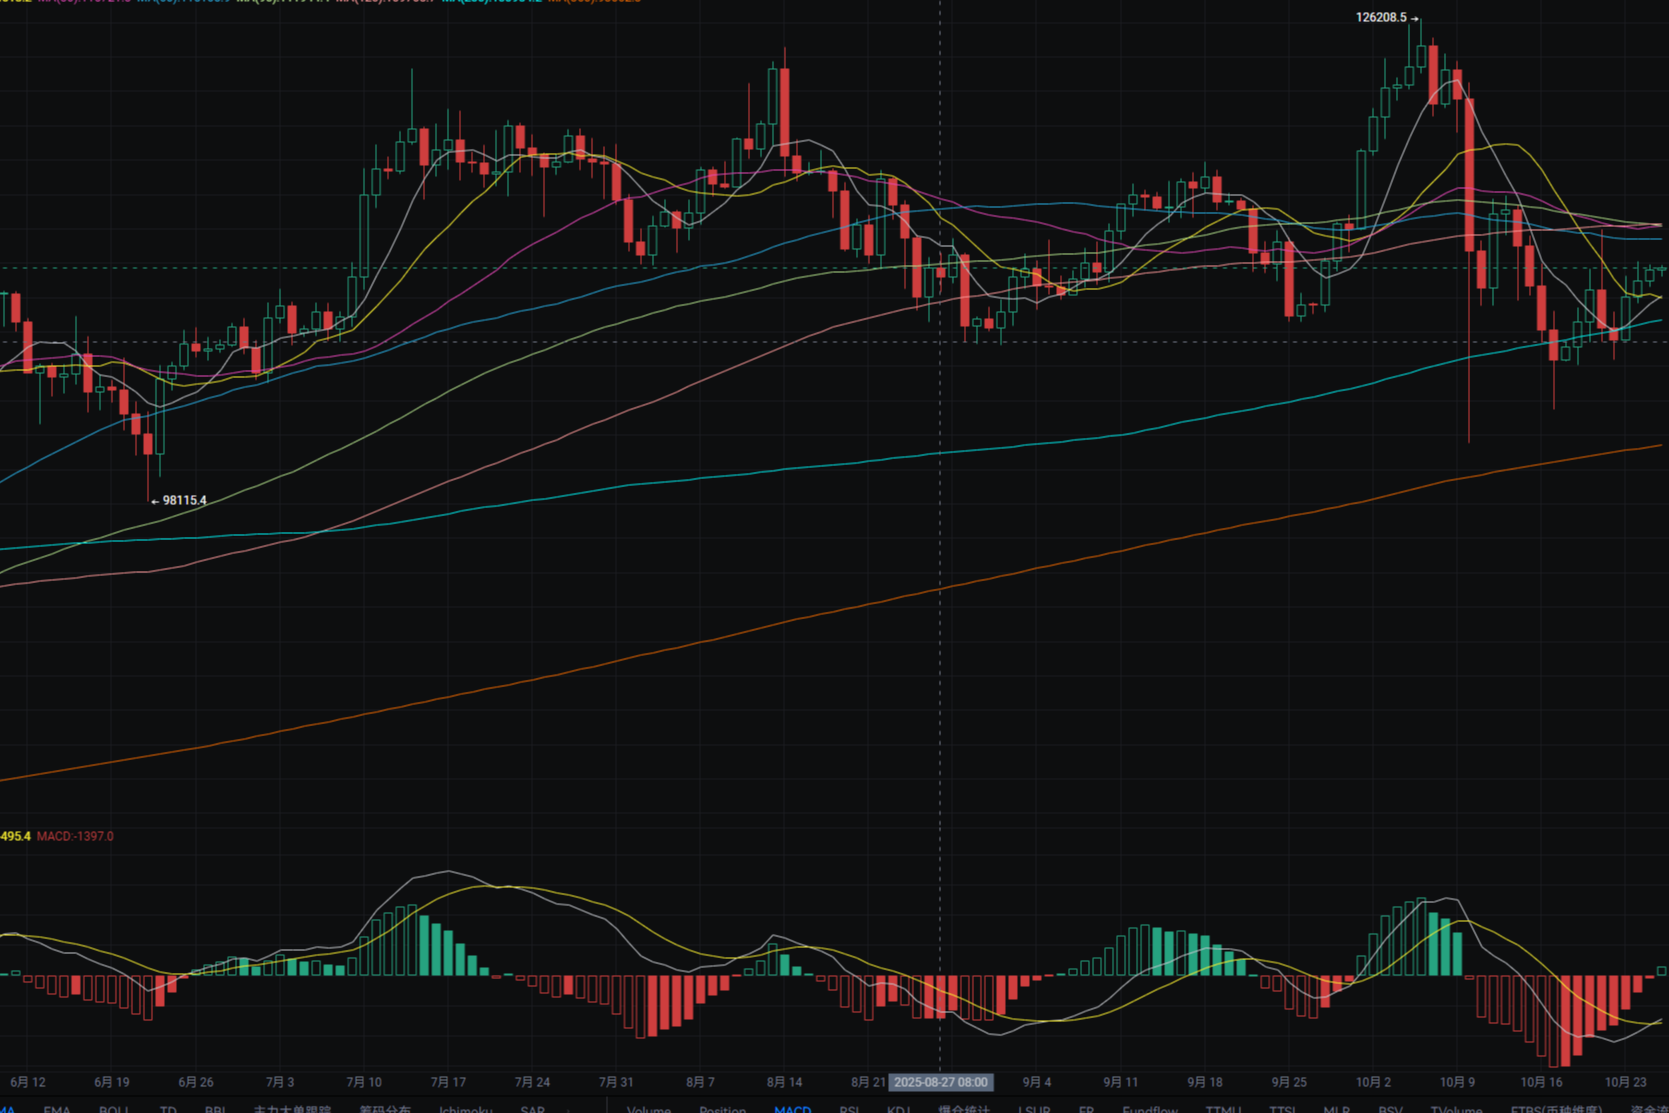Click the 126208.5 high price label

1380,17
